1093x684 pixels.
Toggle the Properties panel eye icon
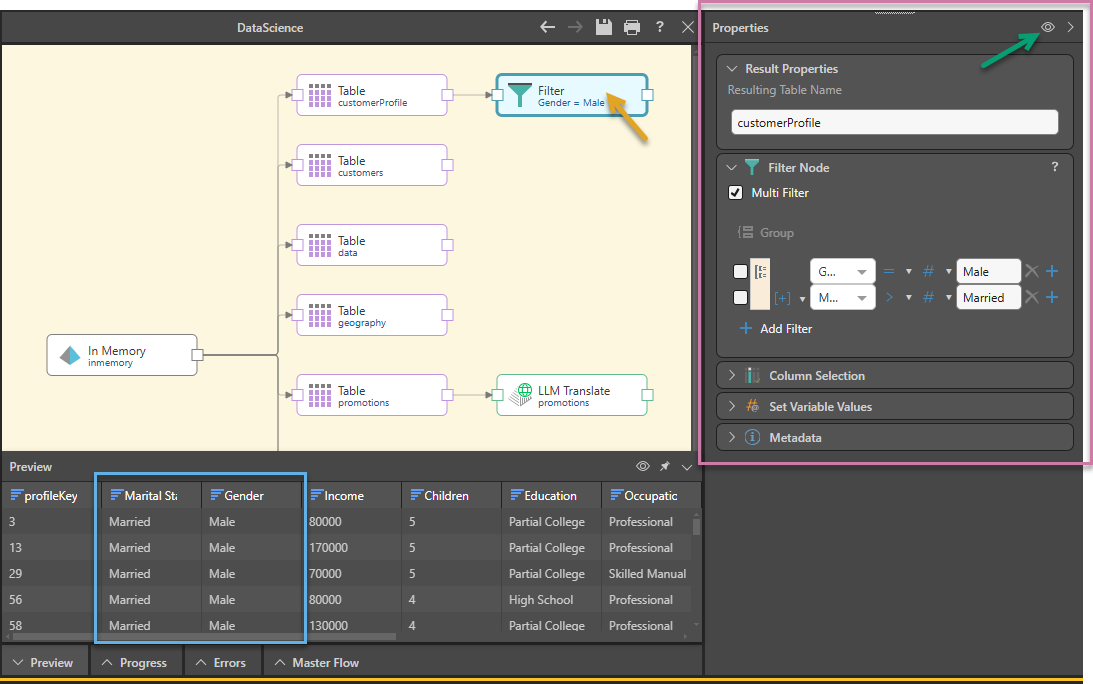coord(1048,28)
